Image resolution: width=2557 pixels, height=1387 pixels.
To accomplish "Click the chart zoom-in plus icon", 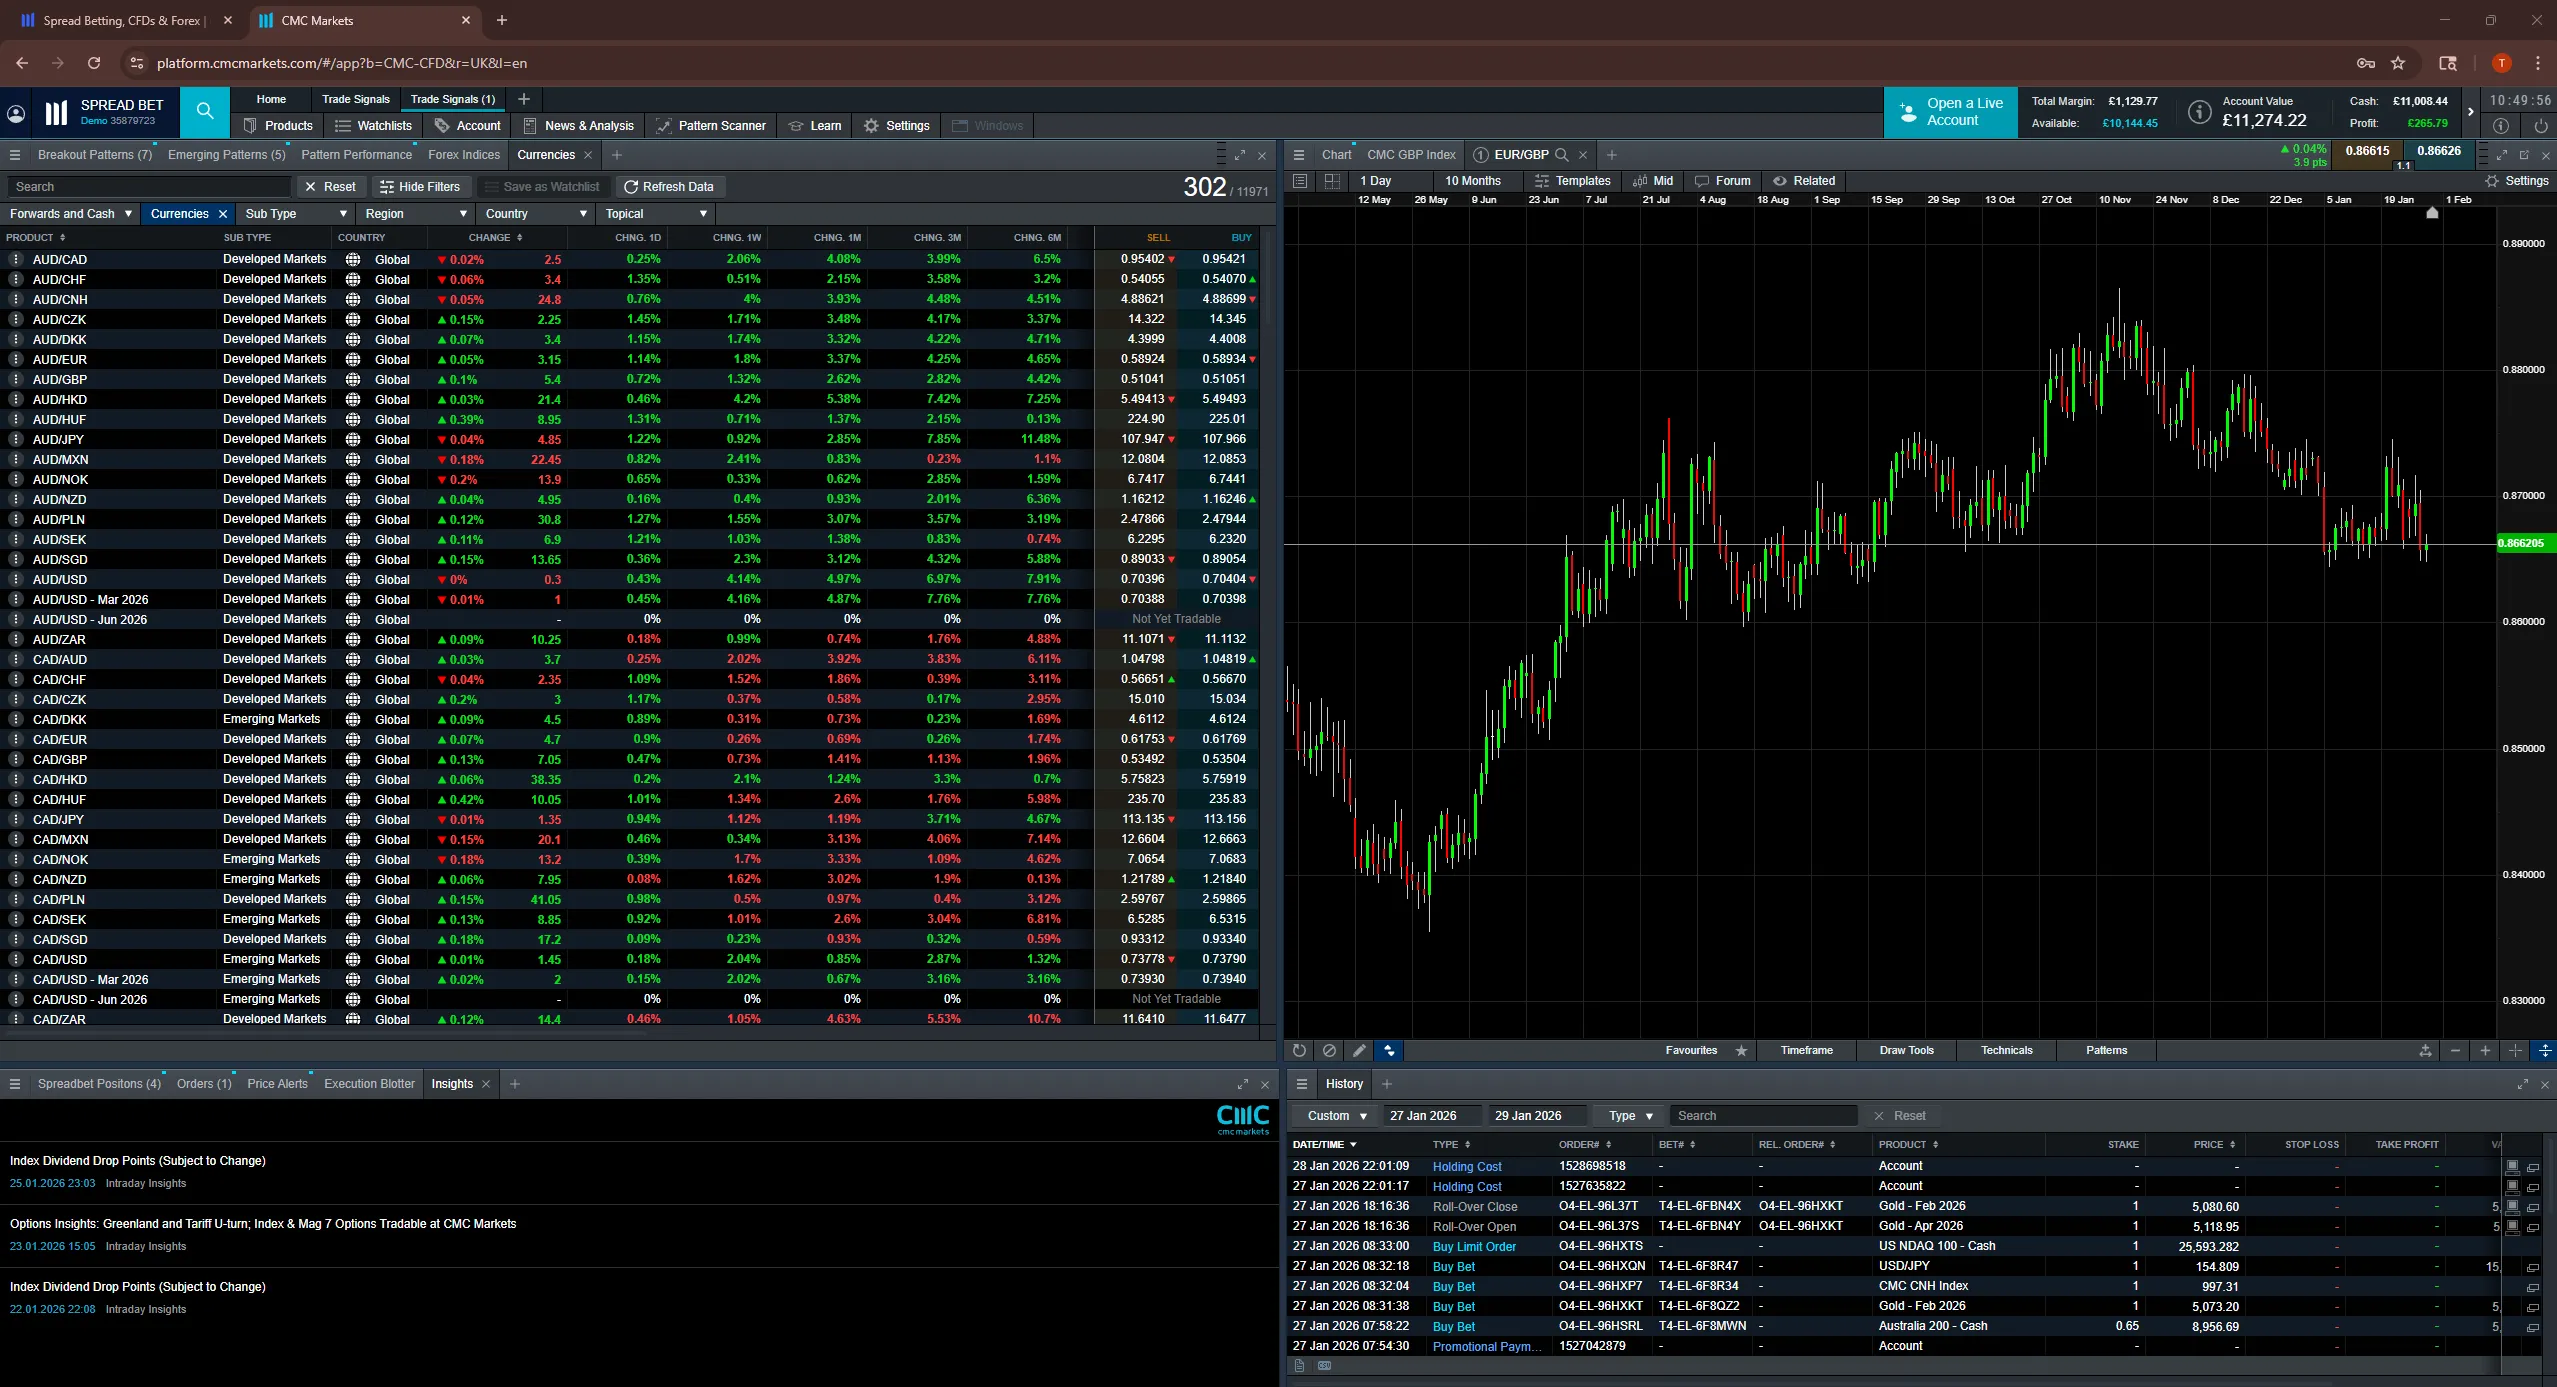I will tap(2485, 1050).
